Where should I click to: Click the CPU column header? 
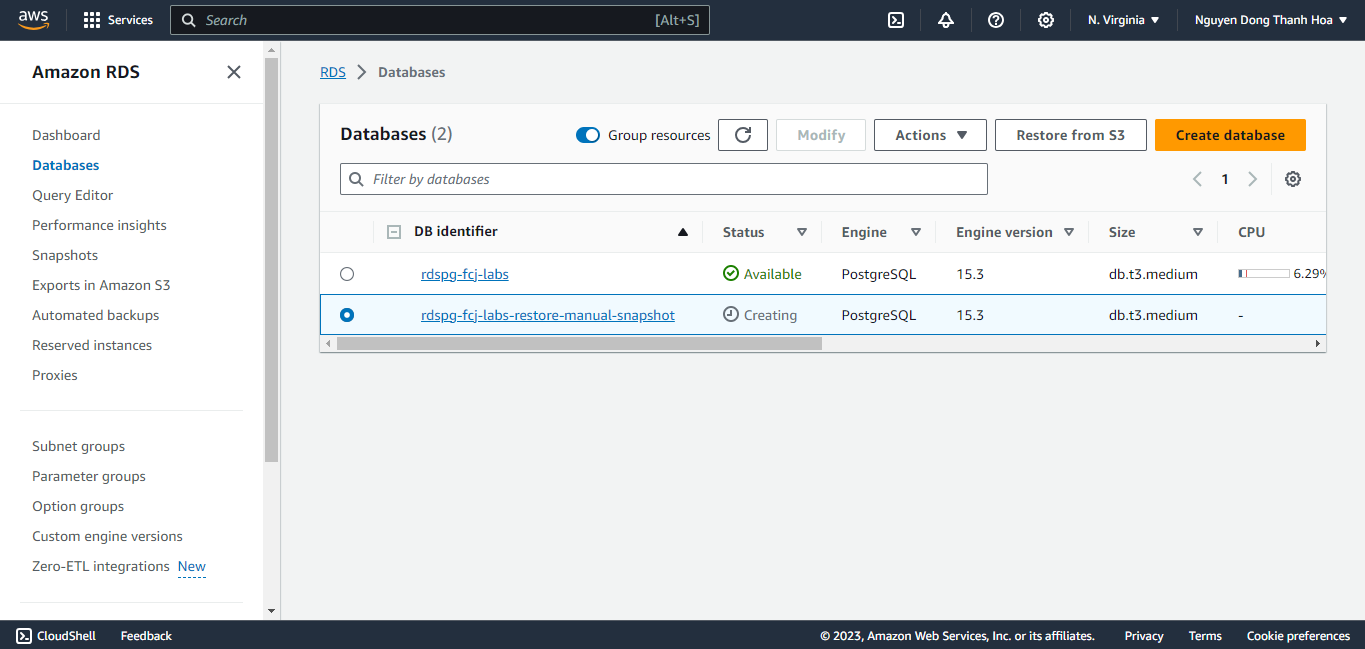(x=1252, y=232)
